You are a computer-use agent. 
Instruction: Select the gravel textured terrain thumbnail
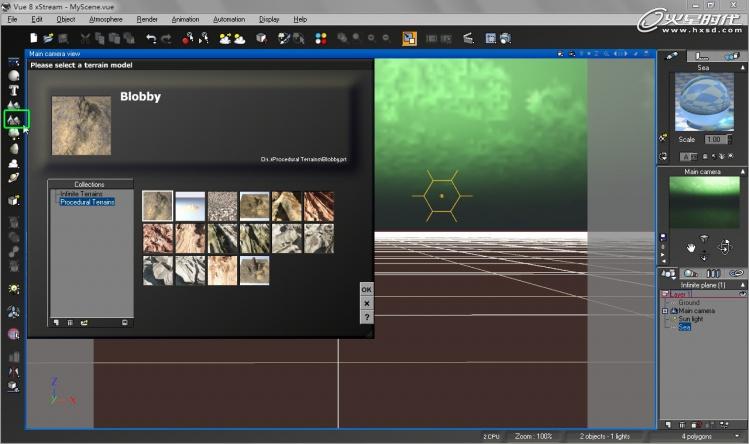[223, 206]
